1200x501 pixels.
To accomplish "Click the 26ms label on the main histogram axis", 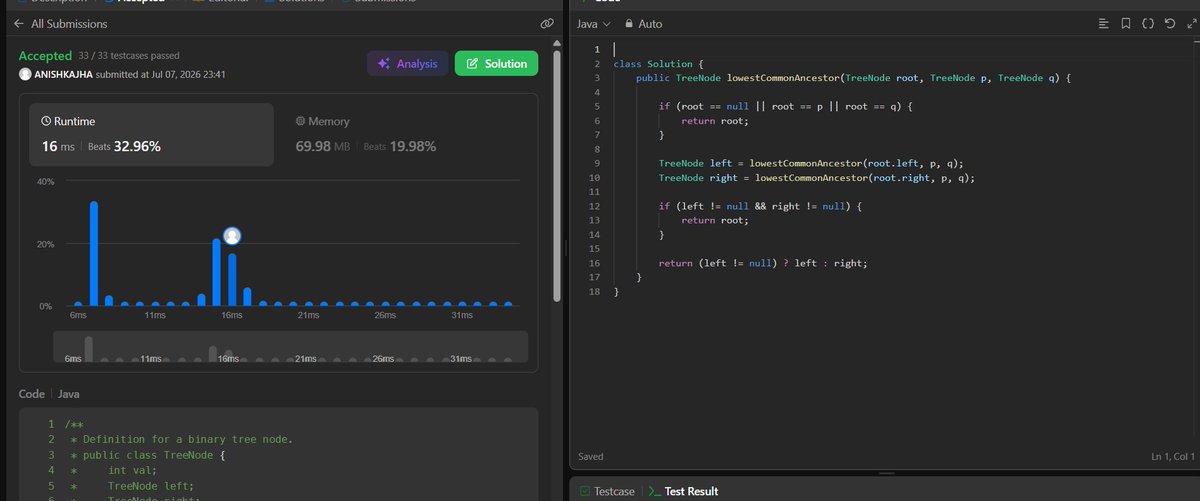I will [x=386, y=316].
